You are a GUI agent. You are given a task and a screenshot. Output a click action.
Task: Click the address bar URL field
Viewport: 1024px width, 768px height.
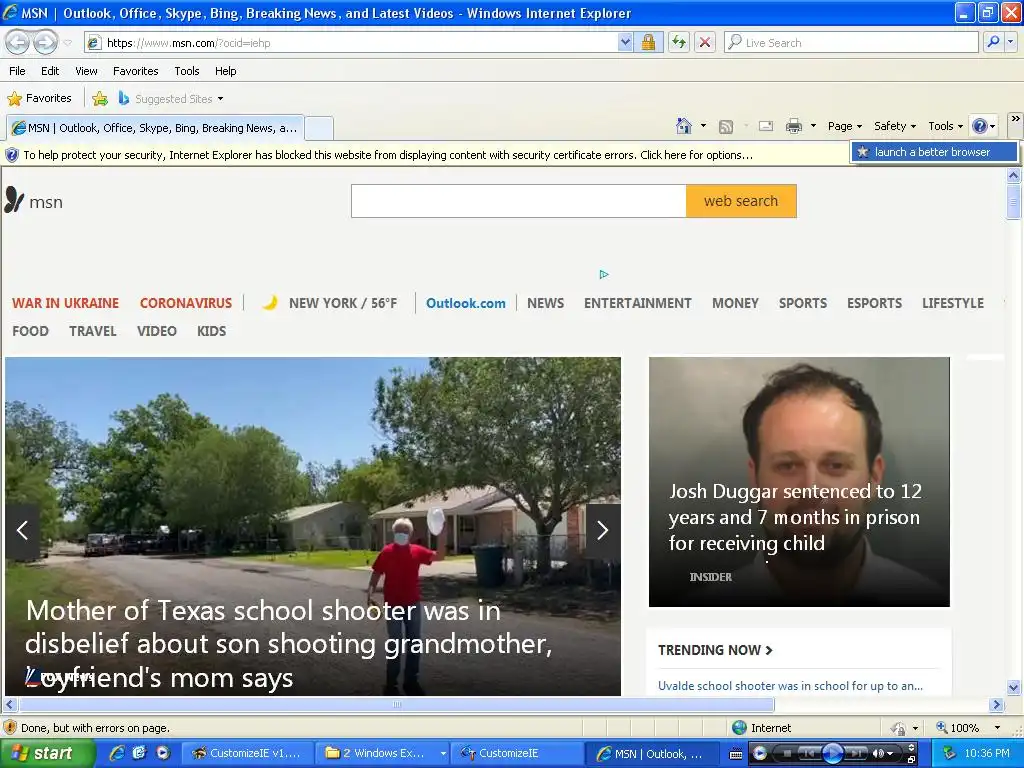click(x=351, y=42)
